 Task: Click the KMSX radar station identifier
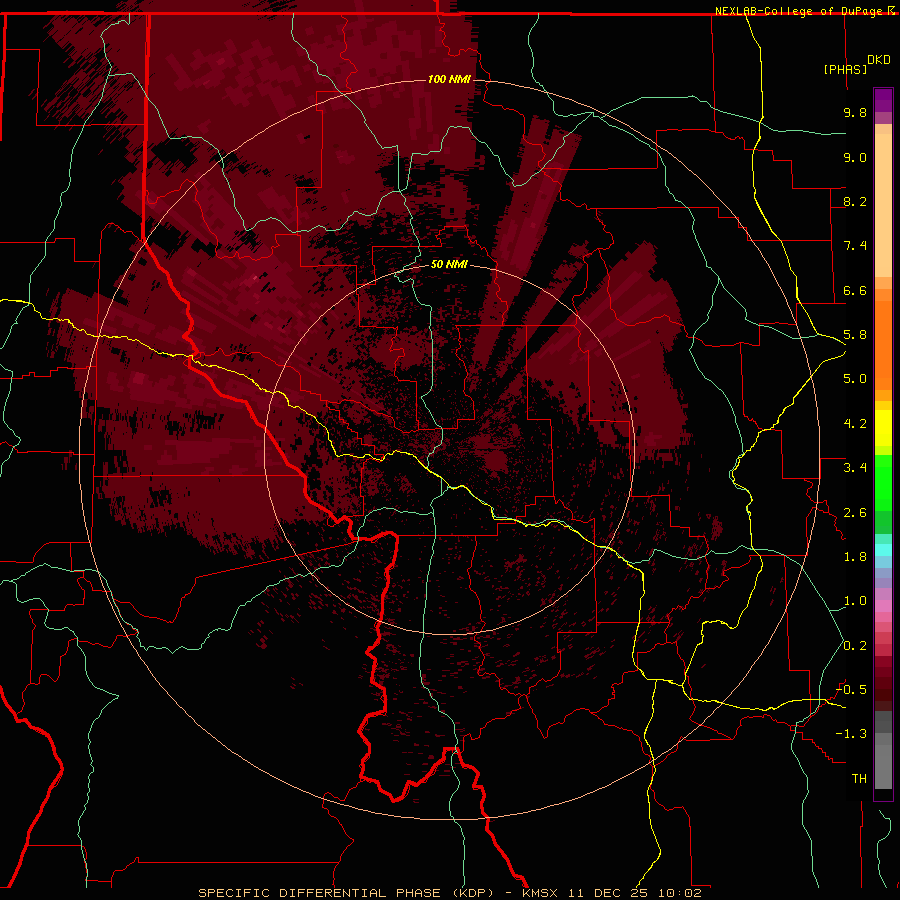(540, 893)
